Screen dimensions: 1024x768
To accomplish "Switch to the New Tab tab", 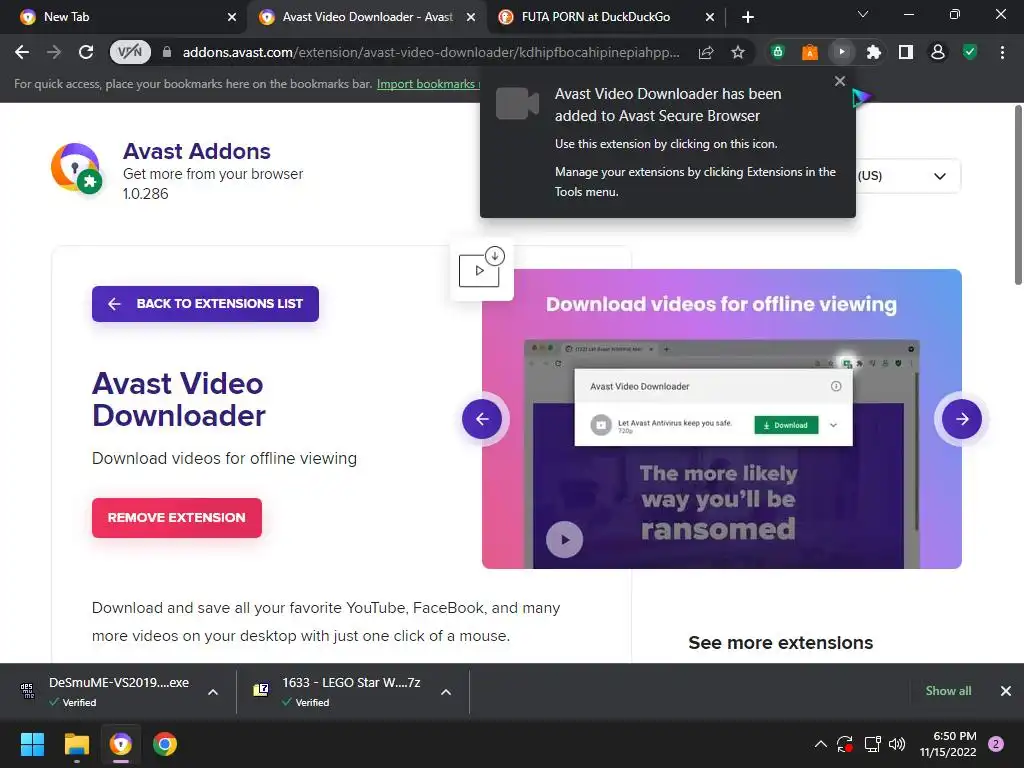I will [124, 17].
